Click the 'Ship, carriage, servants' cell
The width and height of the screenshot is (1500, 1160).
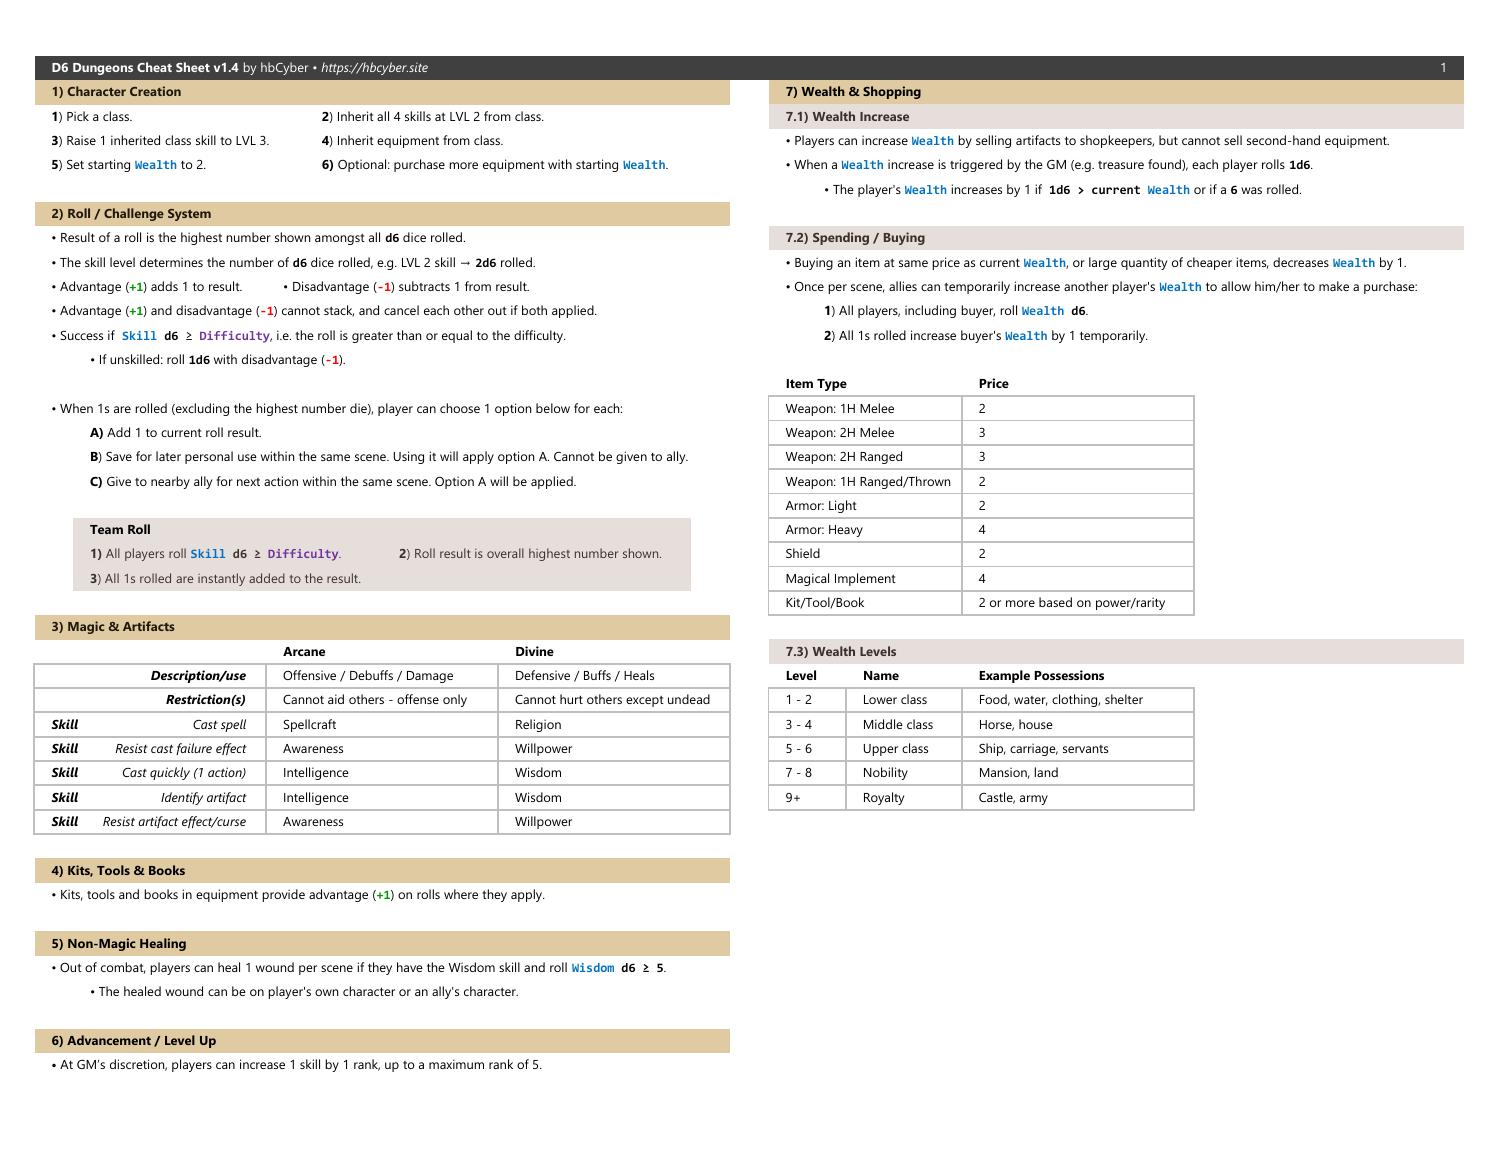[1078, 749]
